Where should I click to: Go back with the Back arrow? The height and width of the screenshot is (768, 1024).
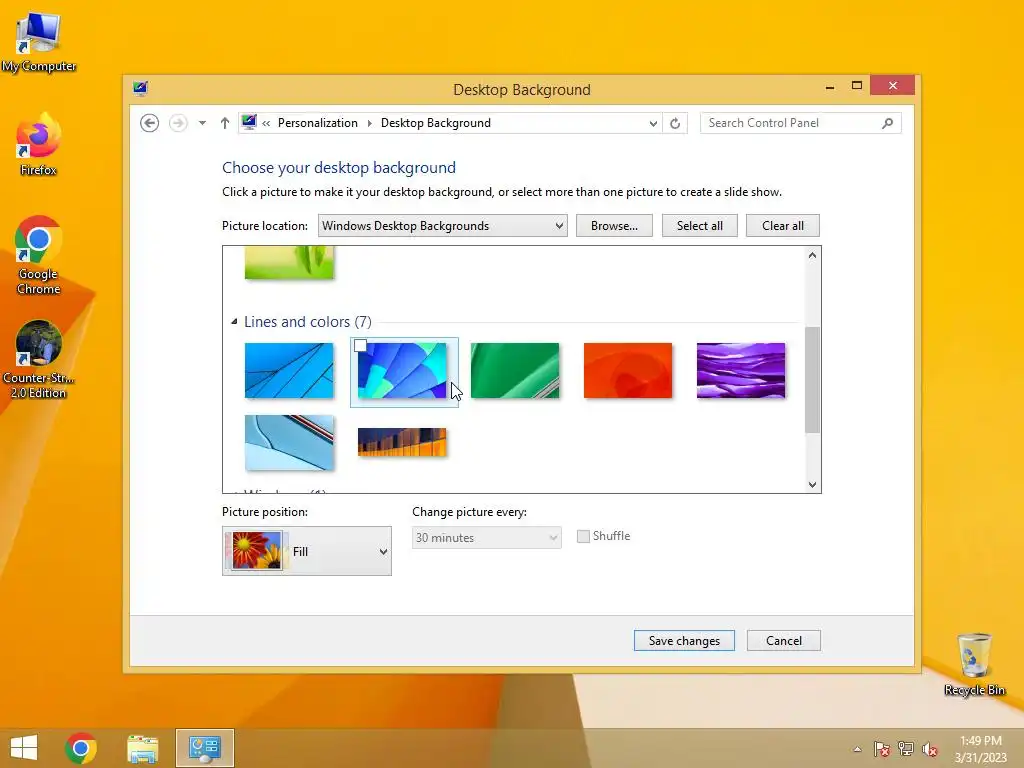click(150, 123)
